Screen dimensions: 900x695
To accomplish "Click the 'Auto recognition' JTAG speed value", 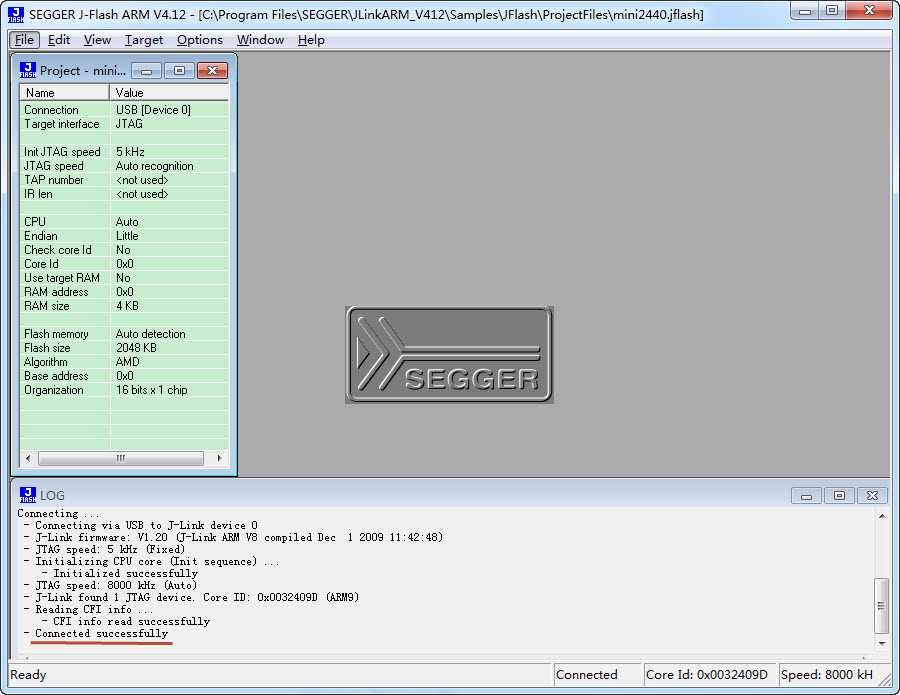I will click(x=154, y=166).
